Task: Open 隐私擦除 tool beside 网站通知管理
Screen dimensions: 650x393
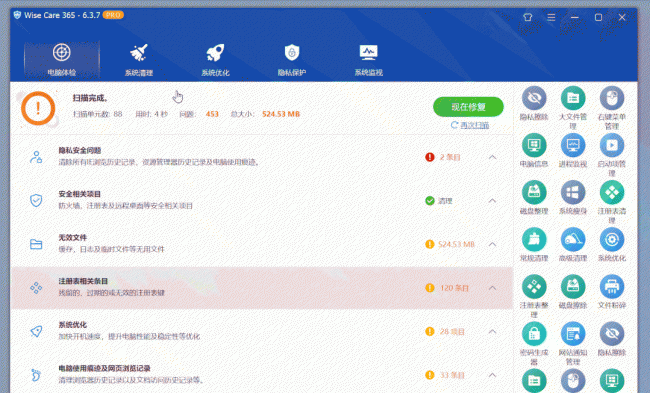Action: (611, 339)
